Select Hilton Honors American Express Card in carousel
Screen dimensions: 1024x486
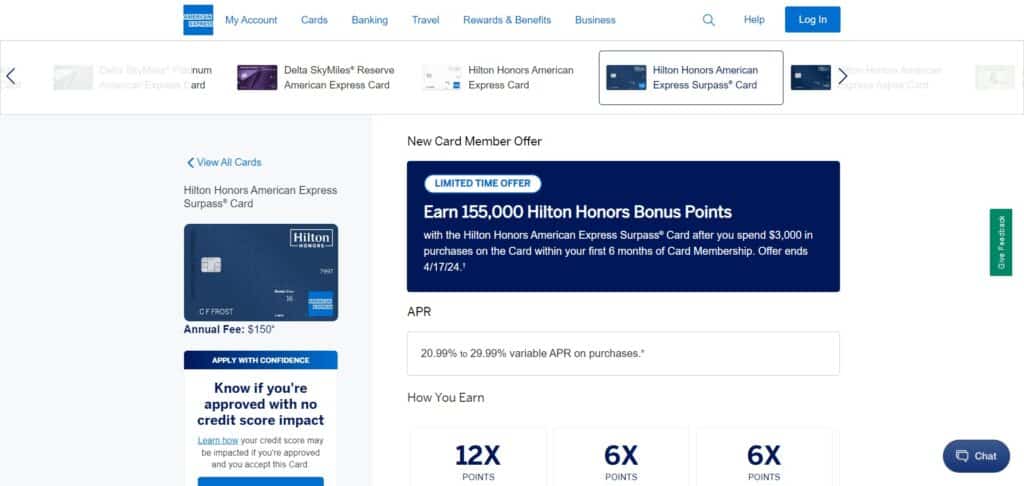[x=498, y=77]
